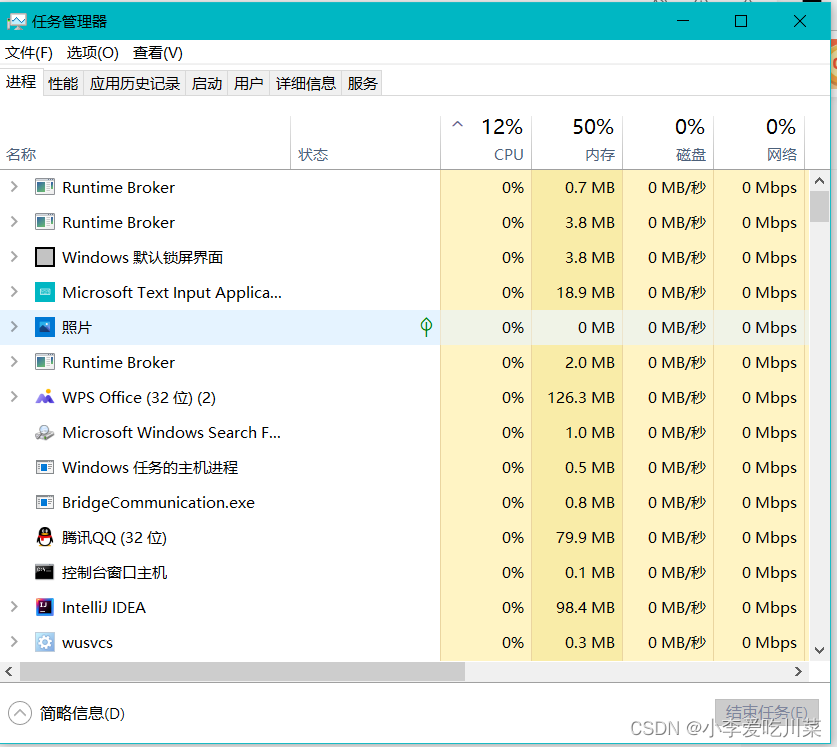Sort by the CPU column header
Image resolution: width=837 pixels, height=747 pixels.
[x=486, y=143]
